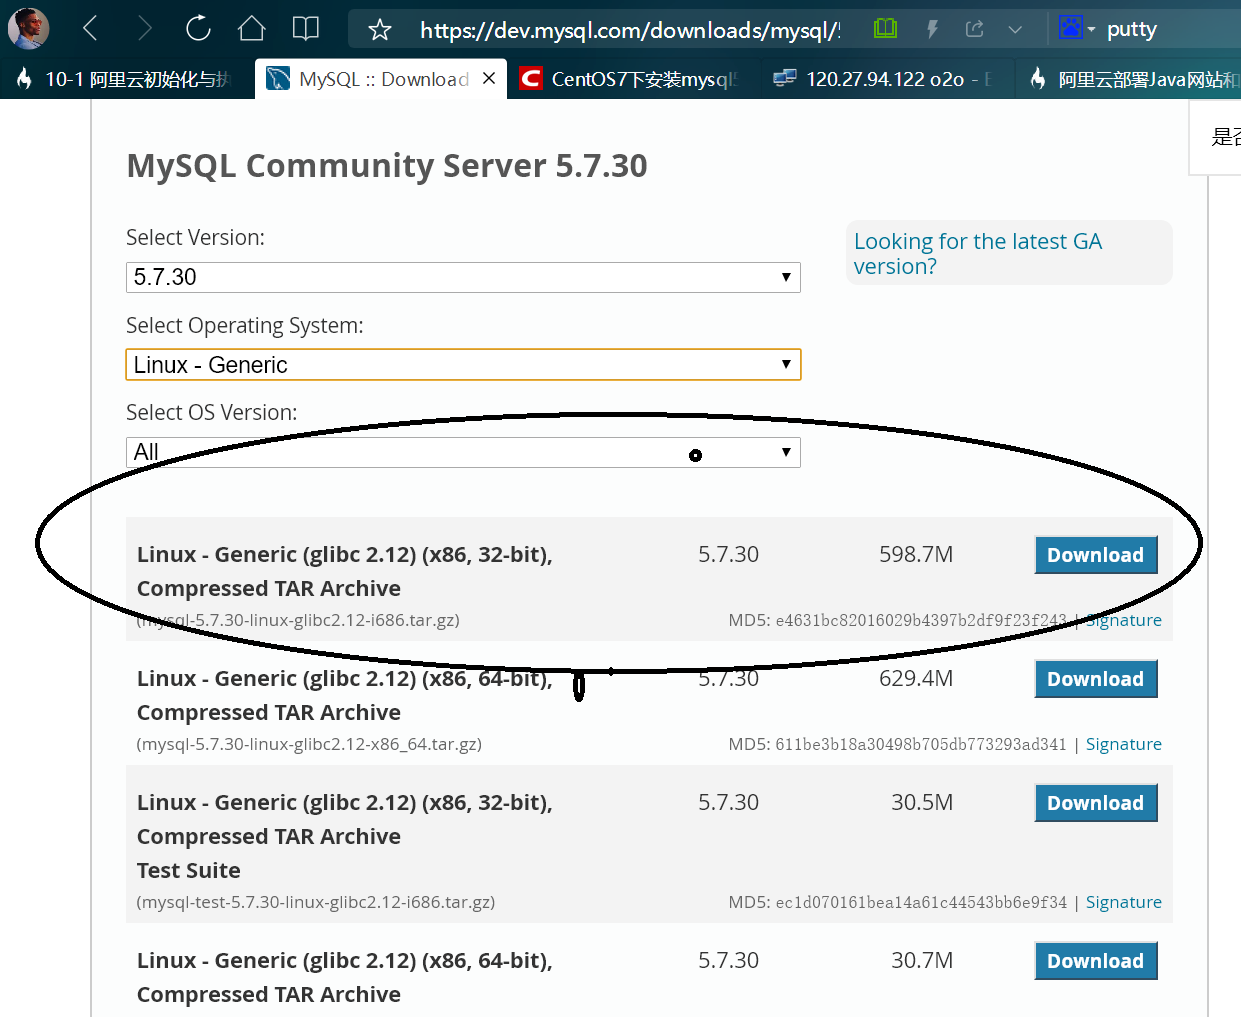
Task: Close the MySQL Download tab
Action: click(x=489, y=78)
